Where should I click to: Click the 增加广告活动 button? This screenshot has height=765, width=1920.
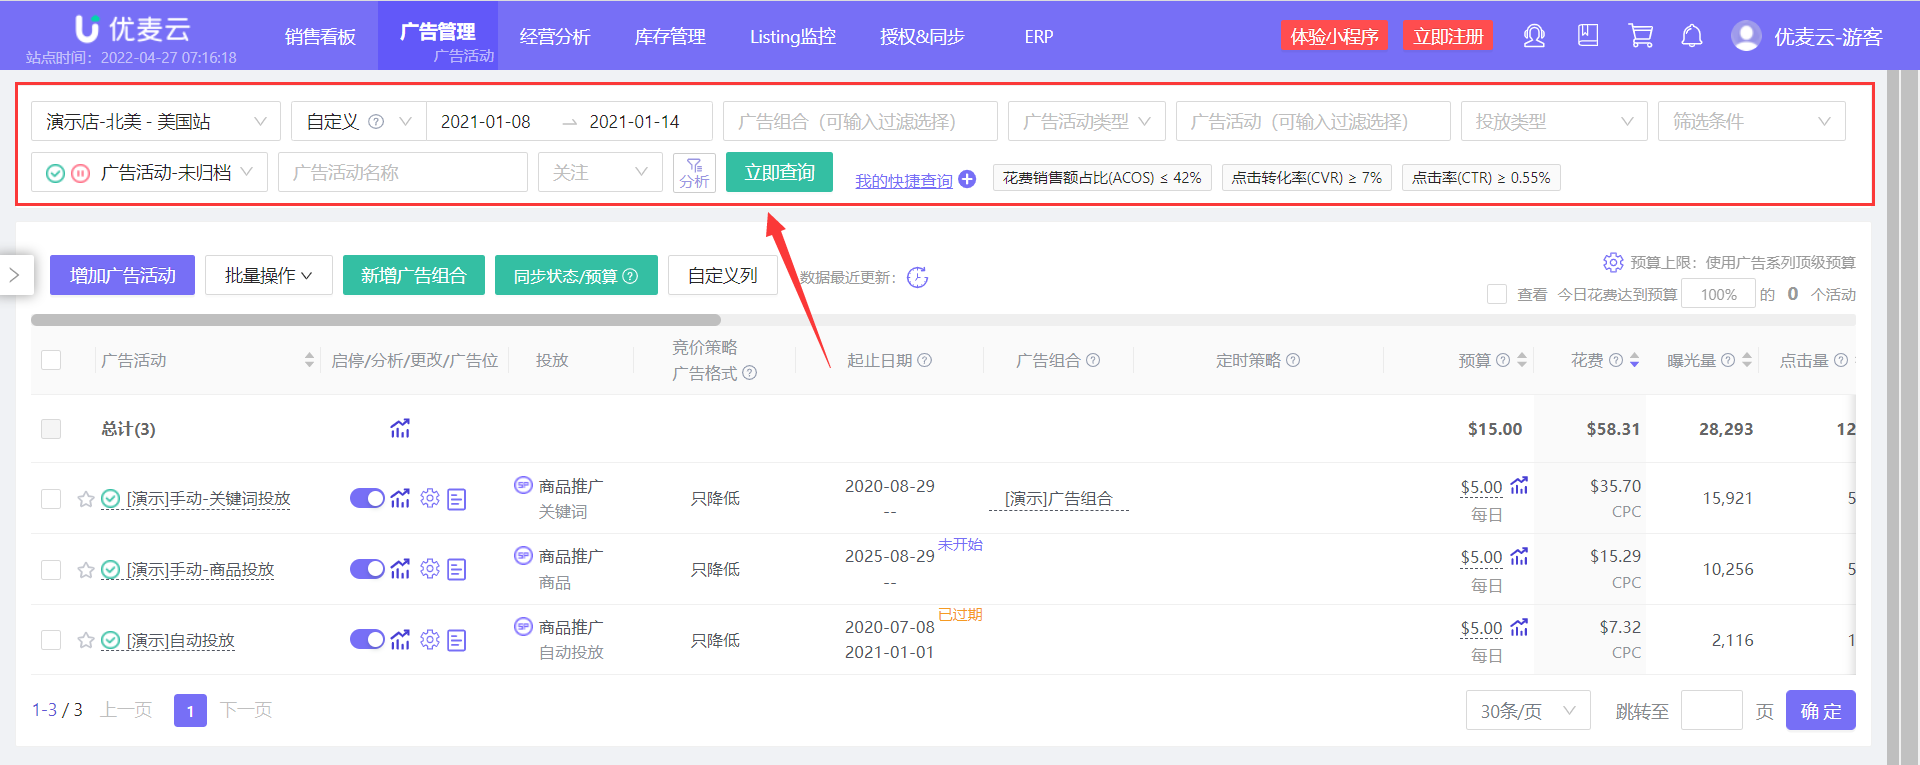[123, 275]
